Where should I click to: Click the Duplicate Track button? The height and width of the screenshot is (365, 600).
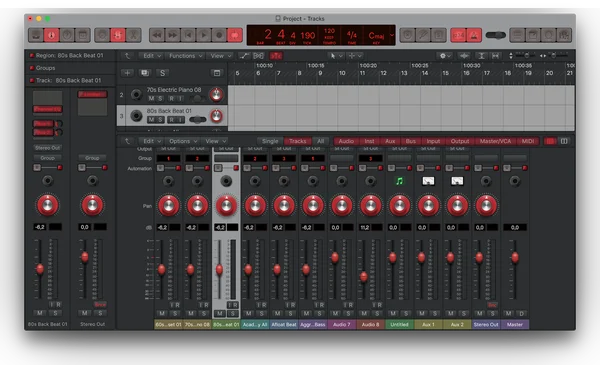145,73
